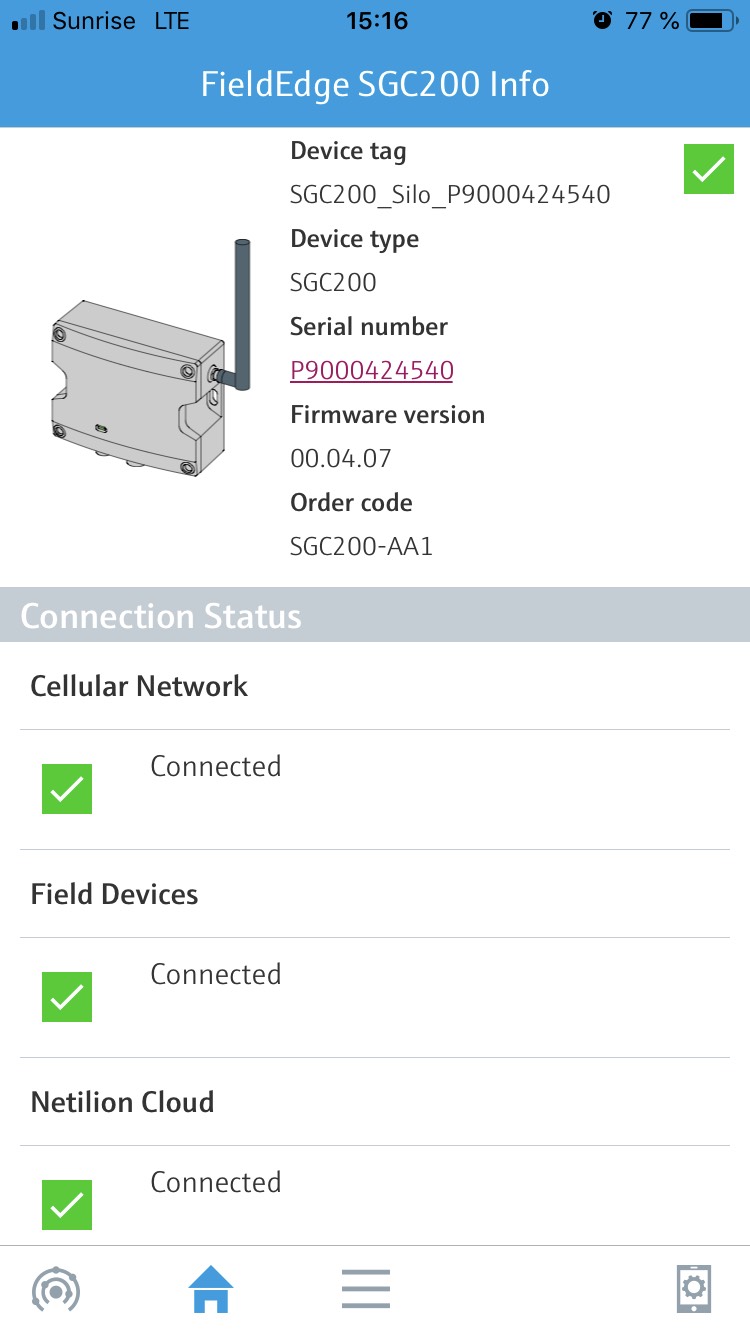This screenshot has width=750, height=1334.
Task: Tap the Netilion Cloud connected checkmark
Action: (x=67, y=1205)
